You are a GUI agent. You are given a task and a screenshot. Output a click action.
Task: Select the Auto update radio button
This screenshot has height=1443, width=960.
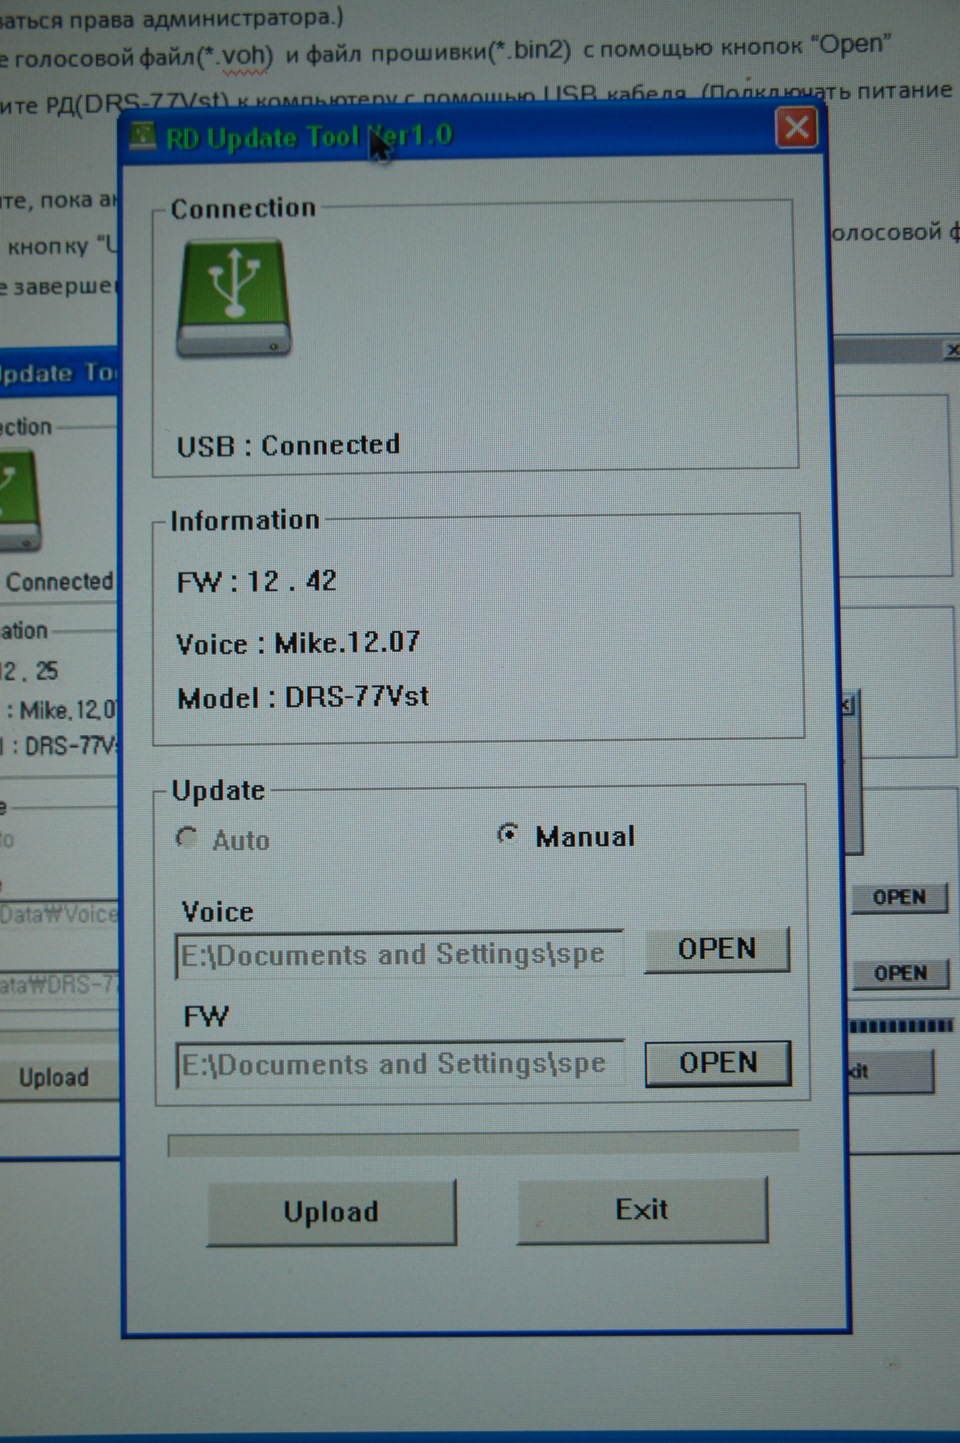(x=187, y=838)
